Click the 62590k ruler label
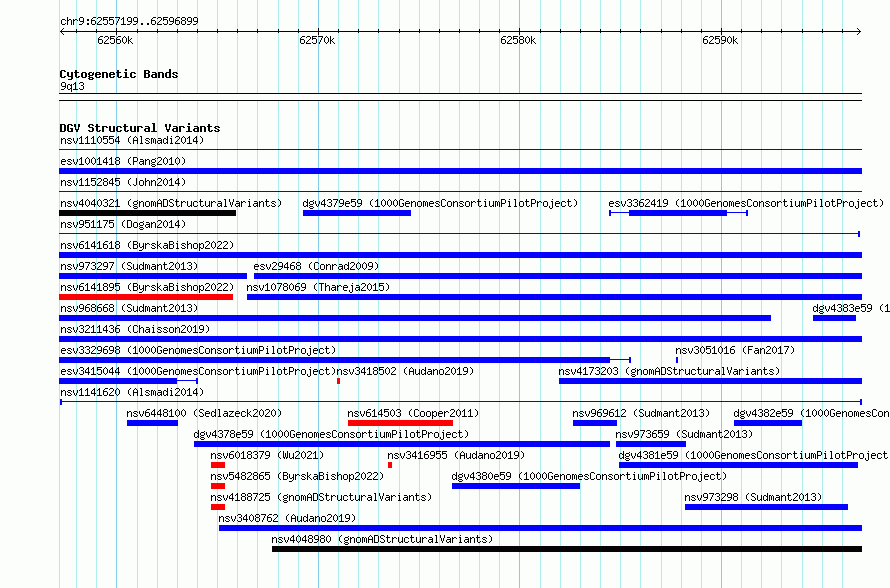 [x=720, y=40]
